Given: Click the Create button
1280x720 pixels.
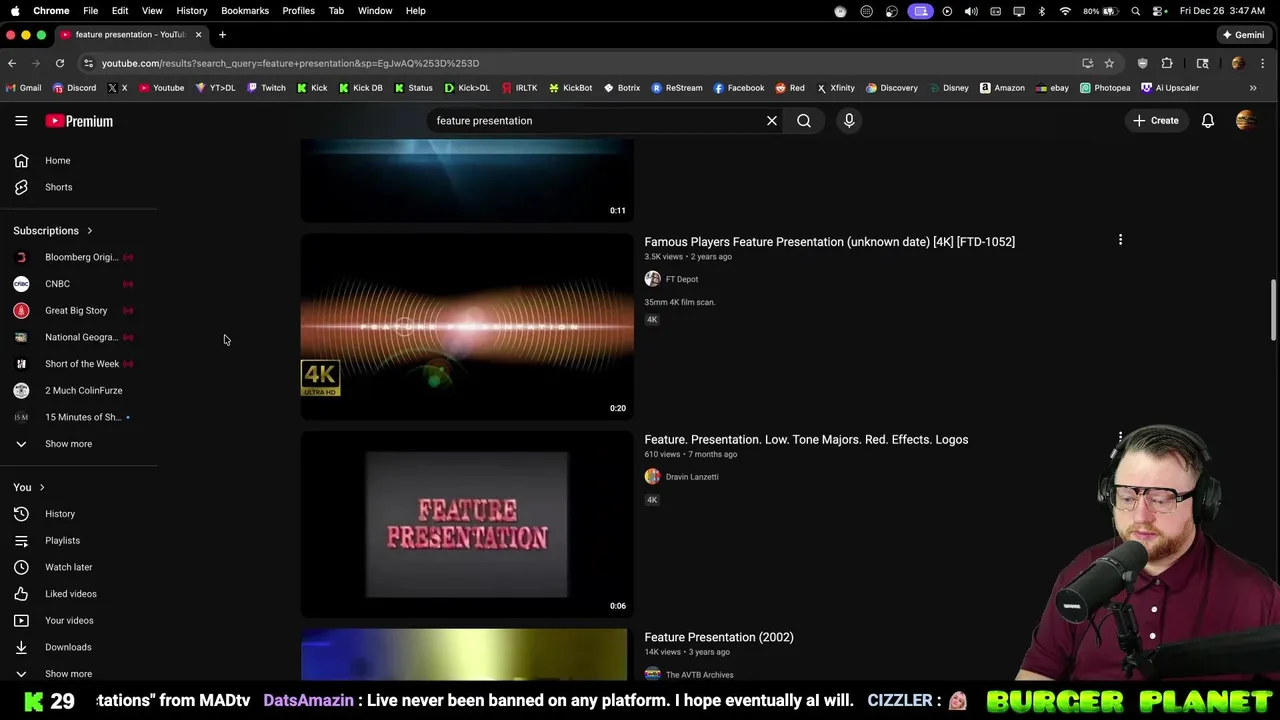Looking at the screenshot, I should (1156, 121).
